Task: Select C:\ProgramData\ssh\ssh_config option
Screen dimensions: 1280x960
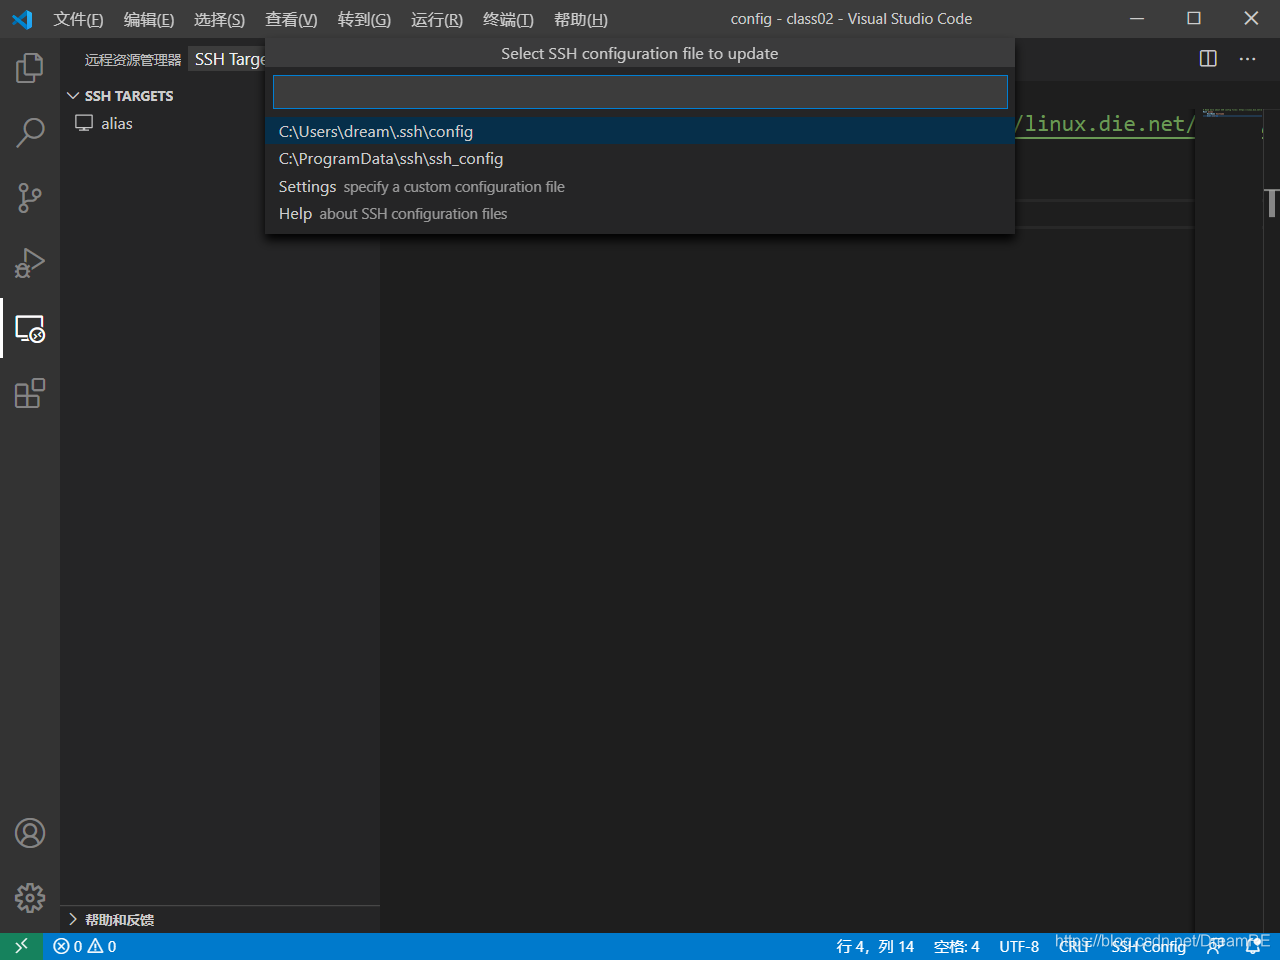Action: coord(640,159)
